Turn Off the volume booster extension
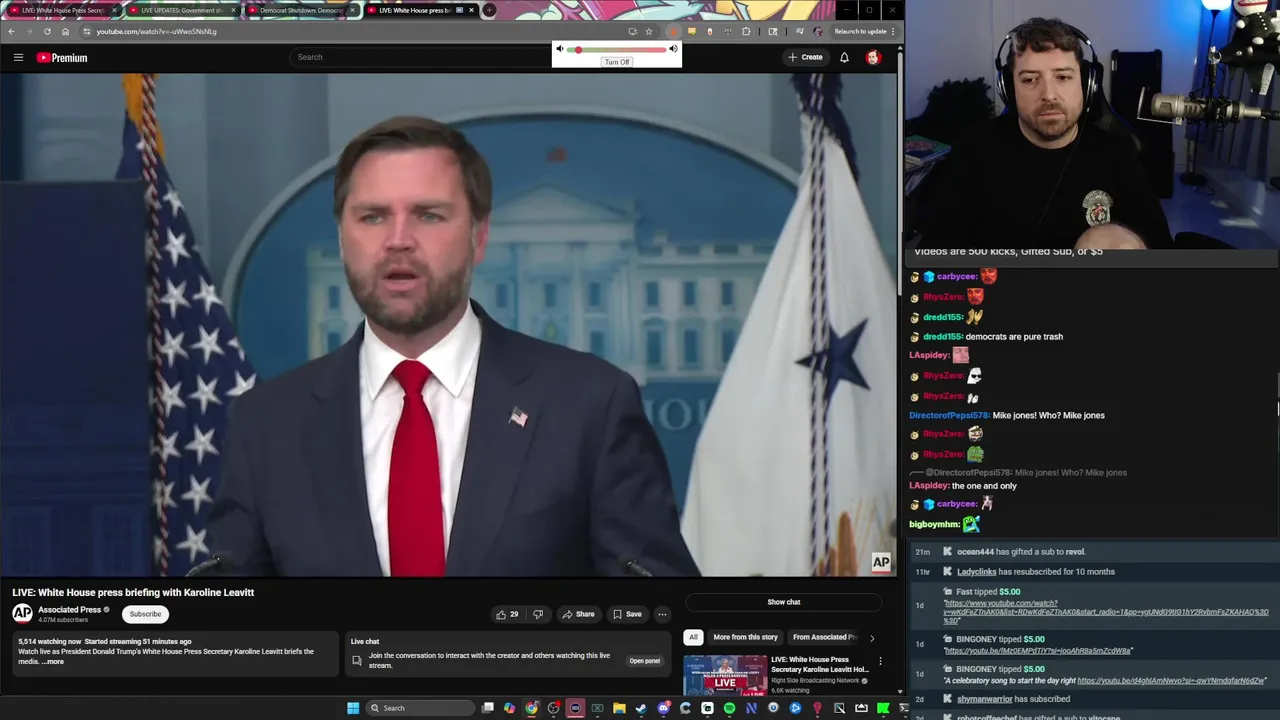This screenshot has height=720, width=1280. pyautogui.click(x=617, y=62)
